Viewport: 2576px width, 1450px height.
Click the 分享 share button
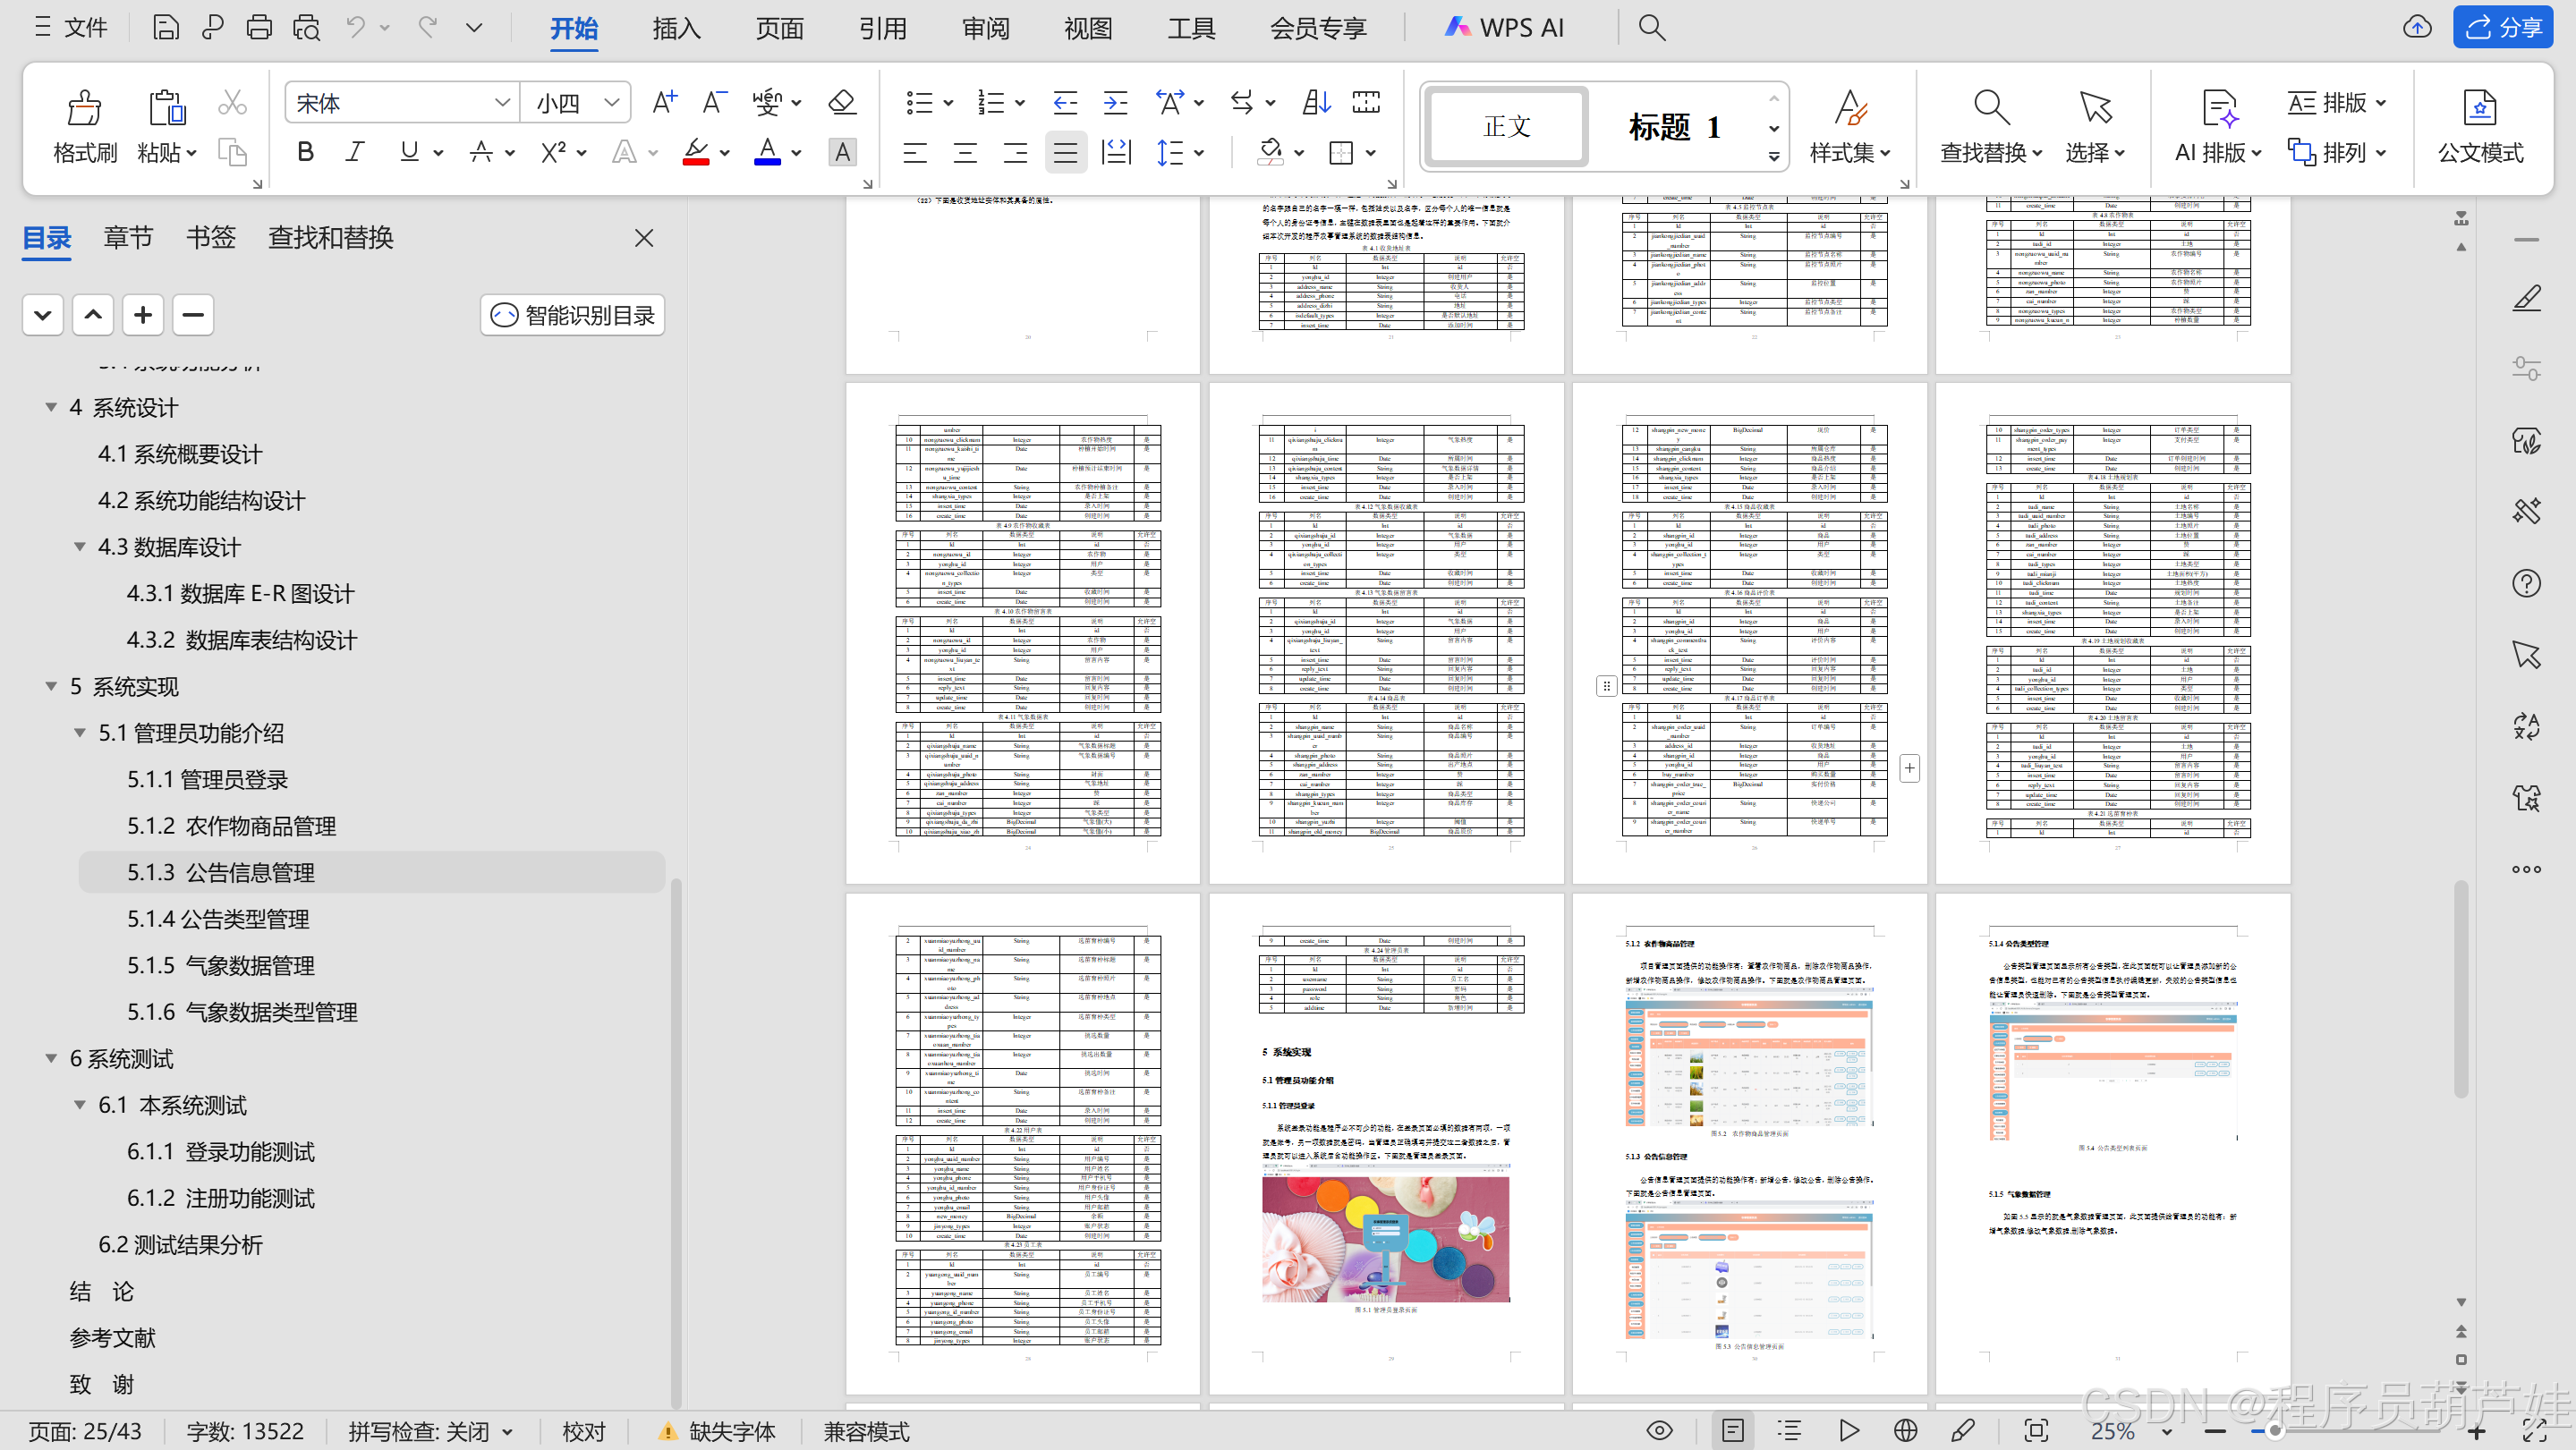tap(2502, 27)
